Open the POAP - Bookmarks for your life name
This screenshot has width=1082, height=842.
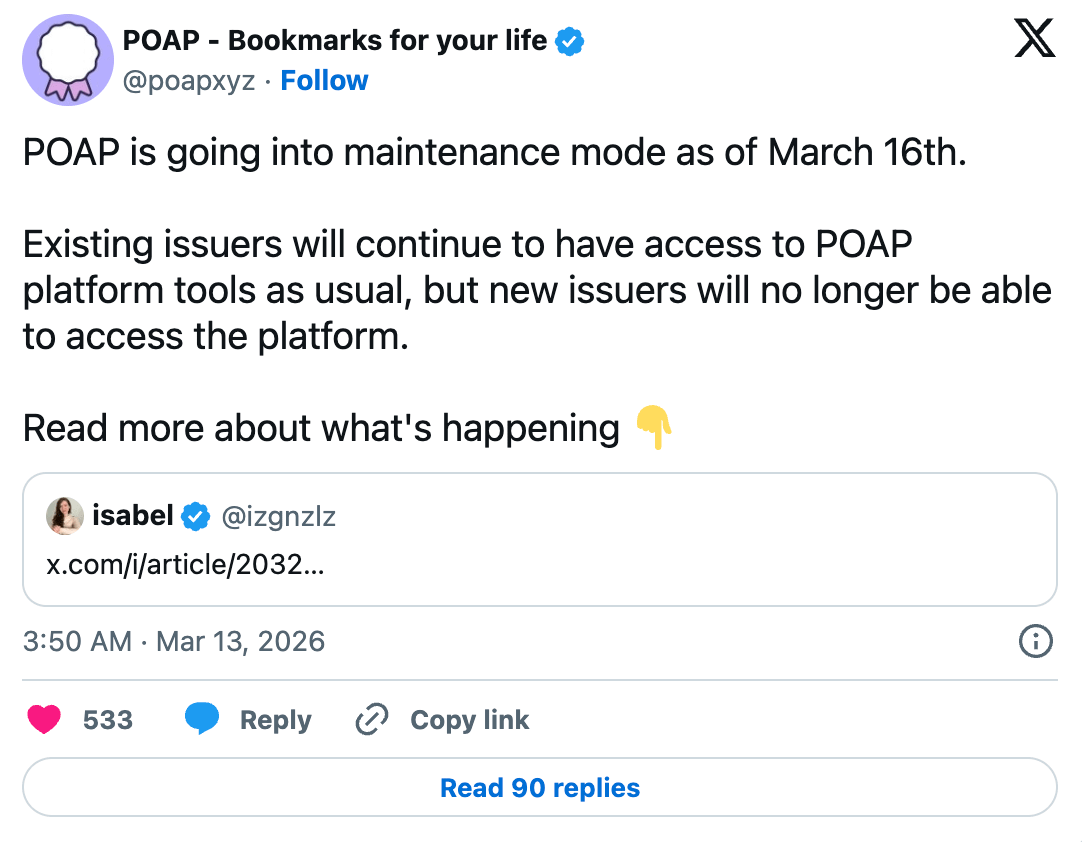(334, 41)
